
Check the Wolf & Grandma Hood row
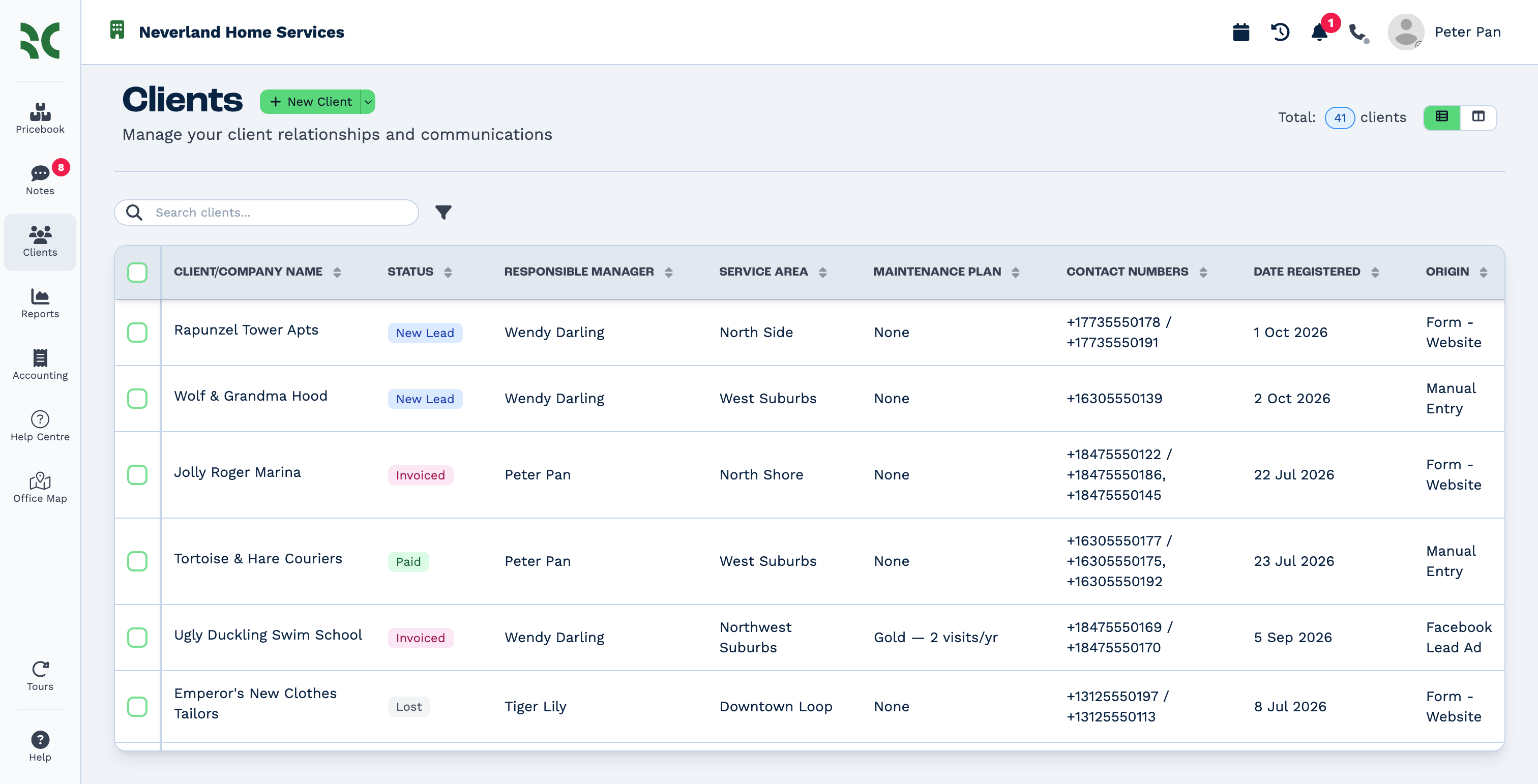click(x=137, y=398)
